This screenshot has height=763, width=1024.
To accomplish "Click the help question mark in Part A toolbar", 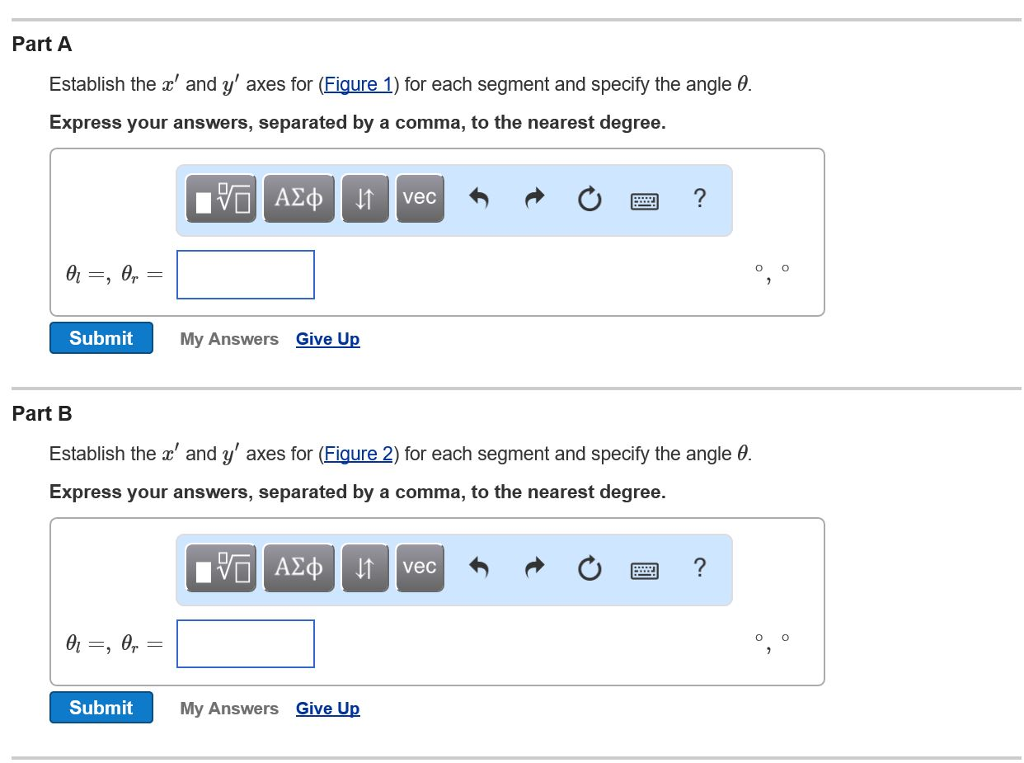I will coord(699,199).
